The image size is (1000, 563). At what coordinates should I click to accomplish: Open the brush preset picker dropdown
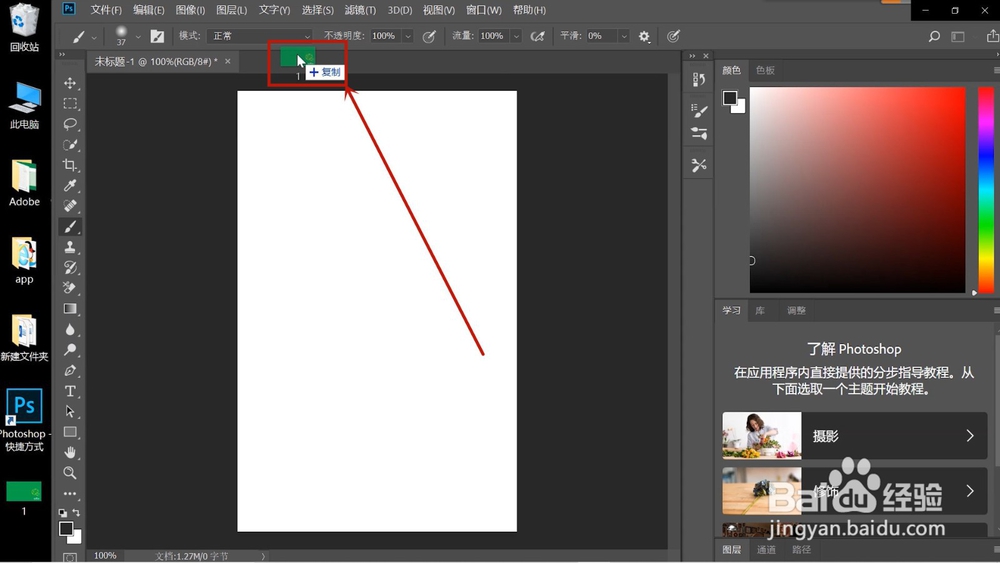tap(138, 37)
